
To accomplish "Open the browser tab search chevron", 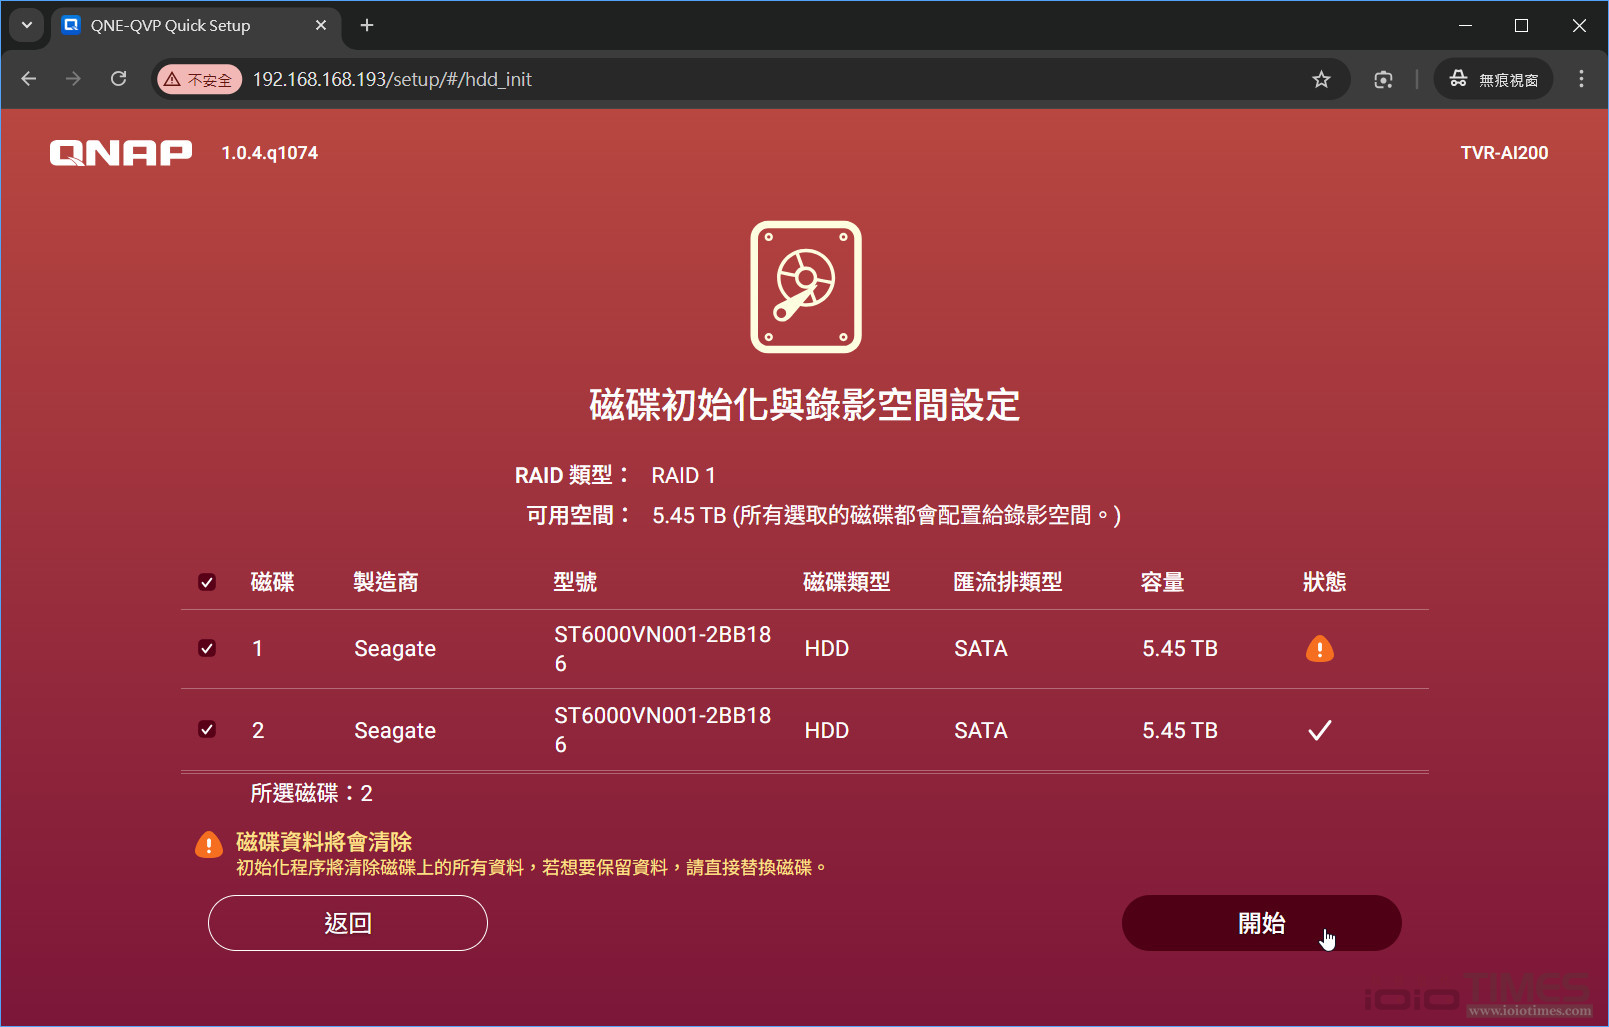I will tap(25, 25).
